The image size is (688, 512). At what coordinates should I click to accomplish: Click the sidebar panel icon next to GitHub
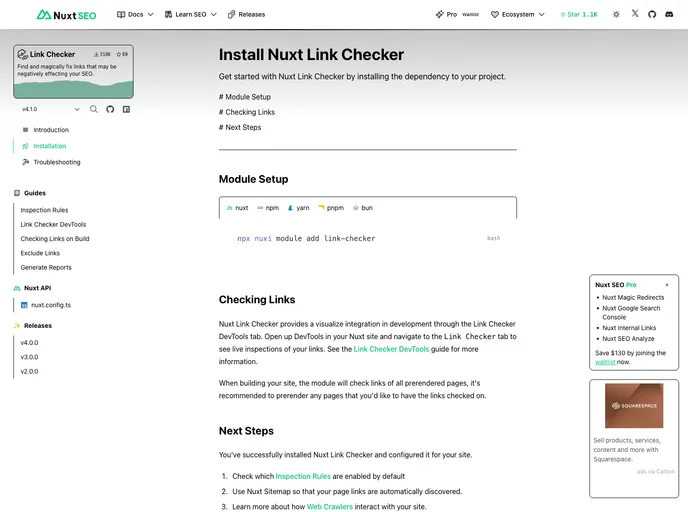126,109
